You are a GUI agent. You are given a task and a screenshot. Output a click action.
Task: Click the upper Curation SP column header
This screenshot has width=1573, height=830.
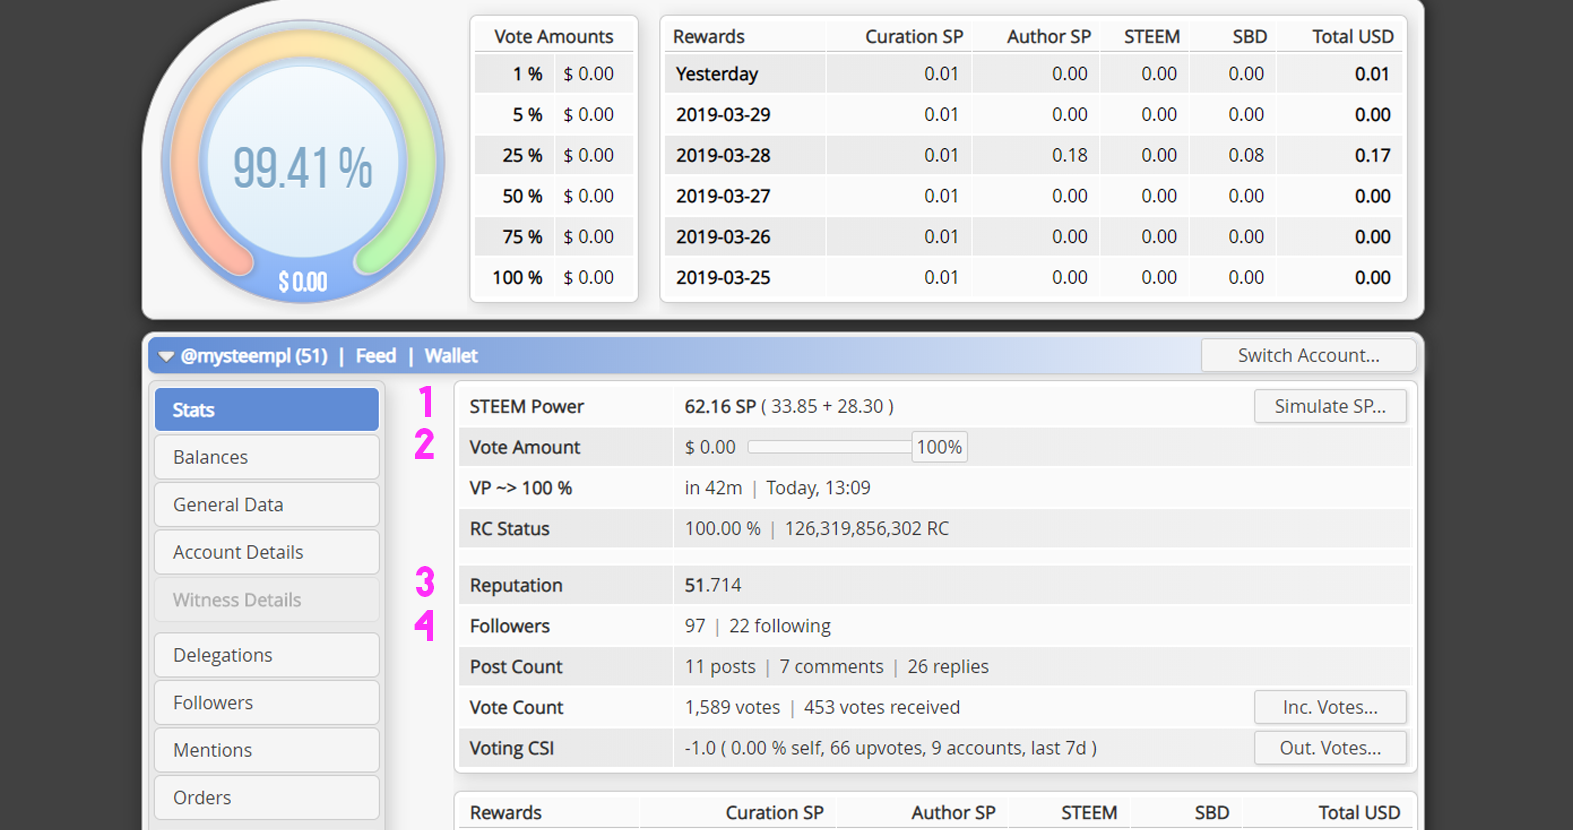click(x=914, y=36)
